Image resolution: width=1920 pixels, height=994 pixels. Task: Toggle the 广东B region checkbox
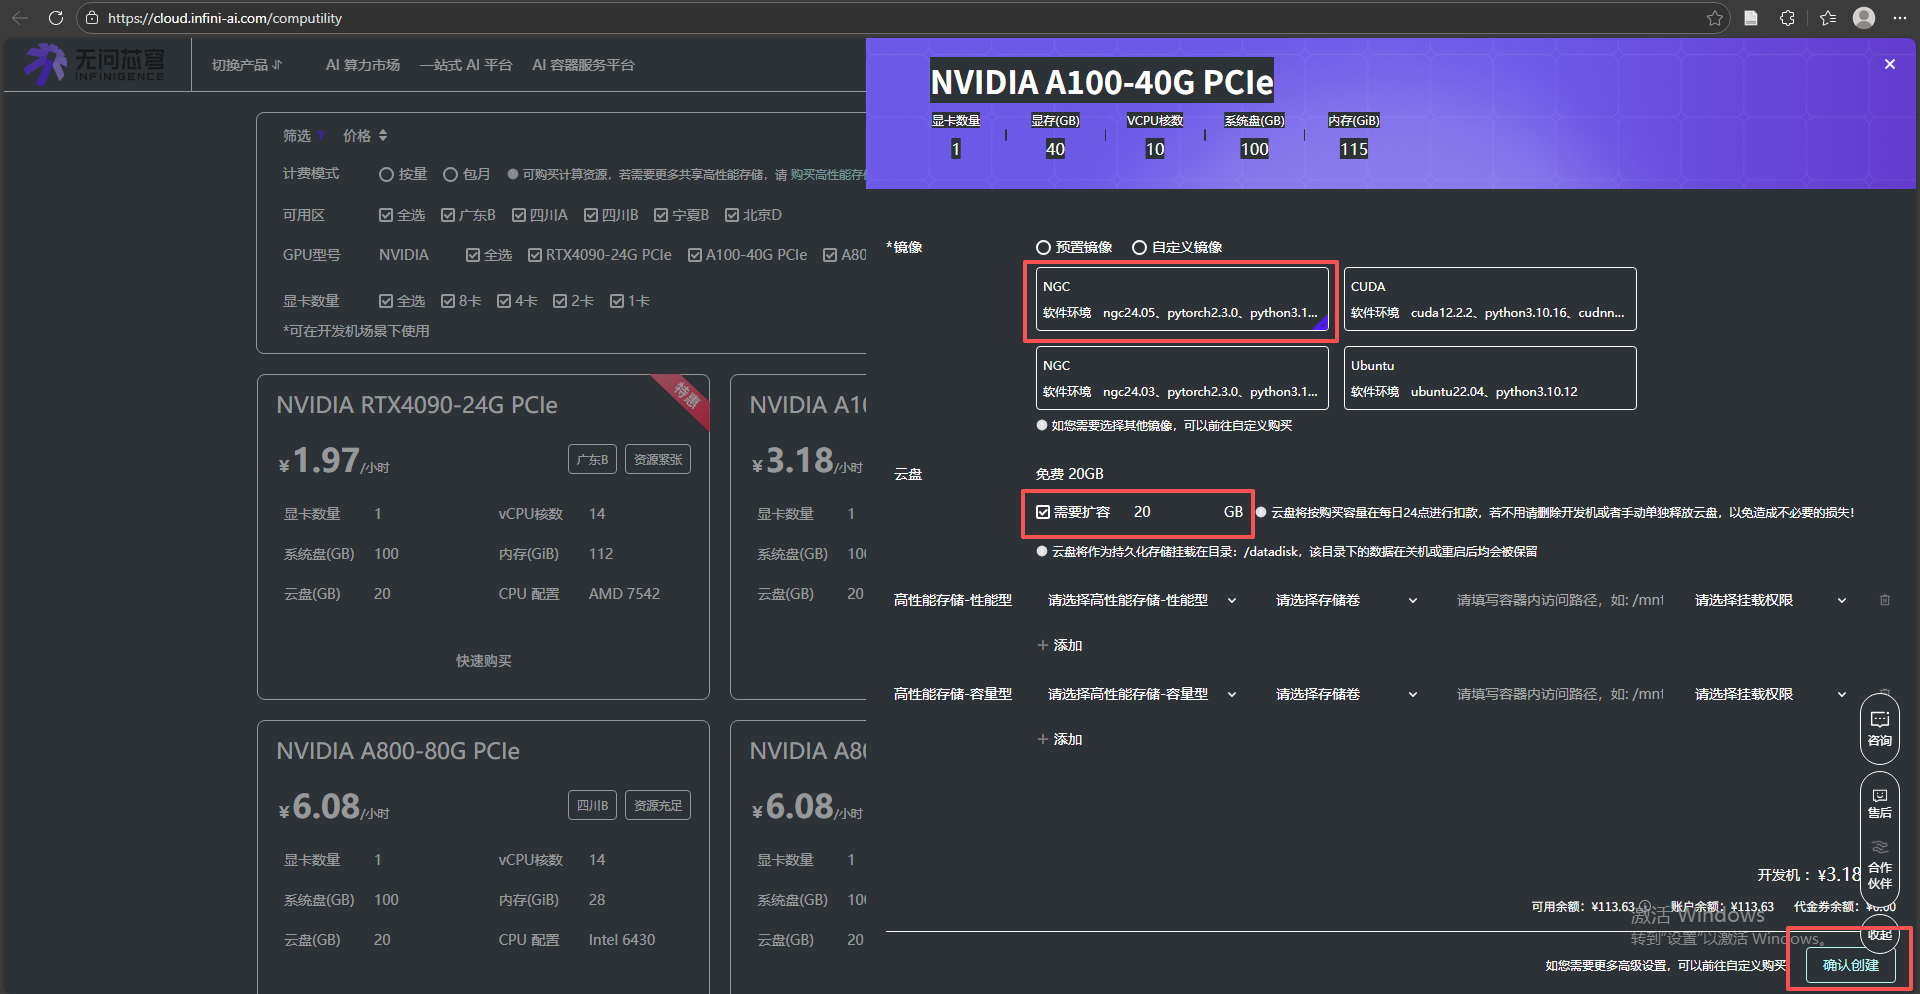coord(448,215)
